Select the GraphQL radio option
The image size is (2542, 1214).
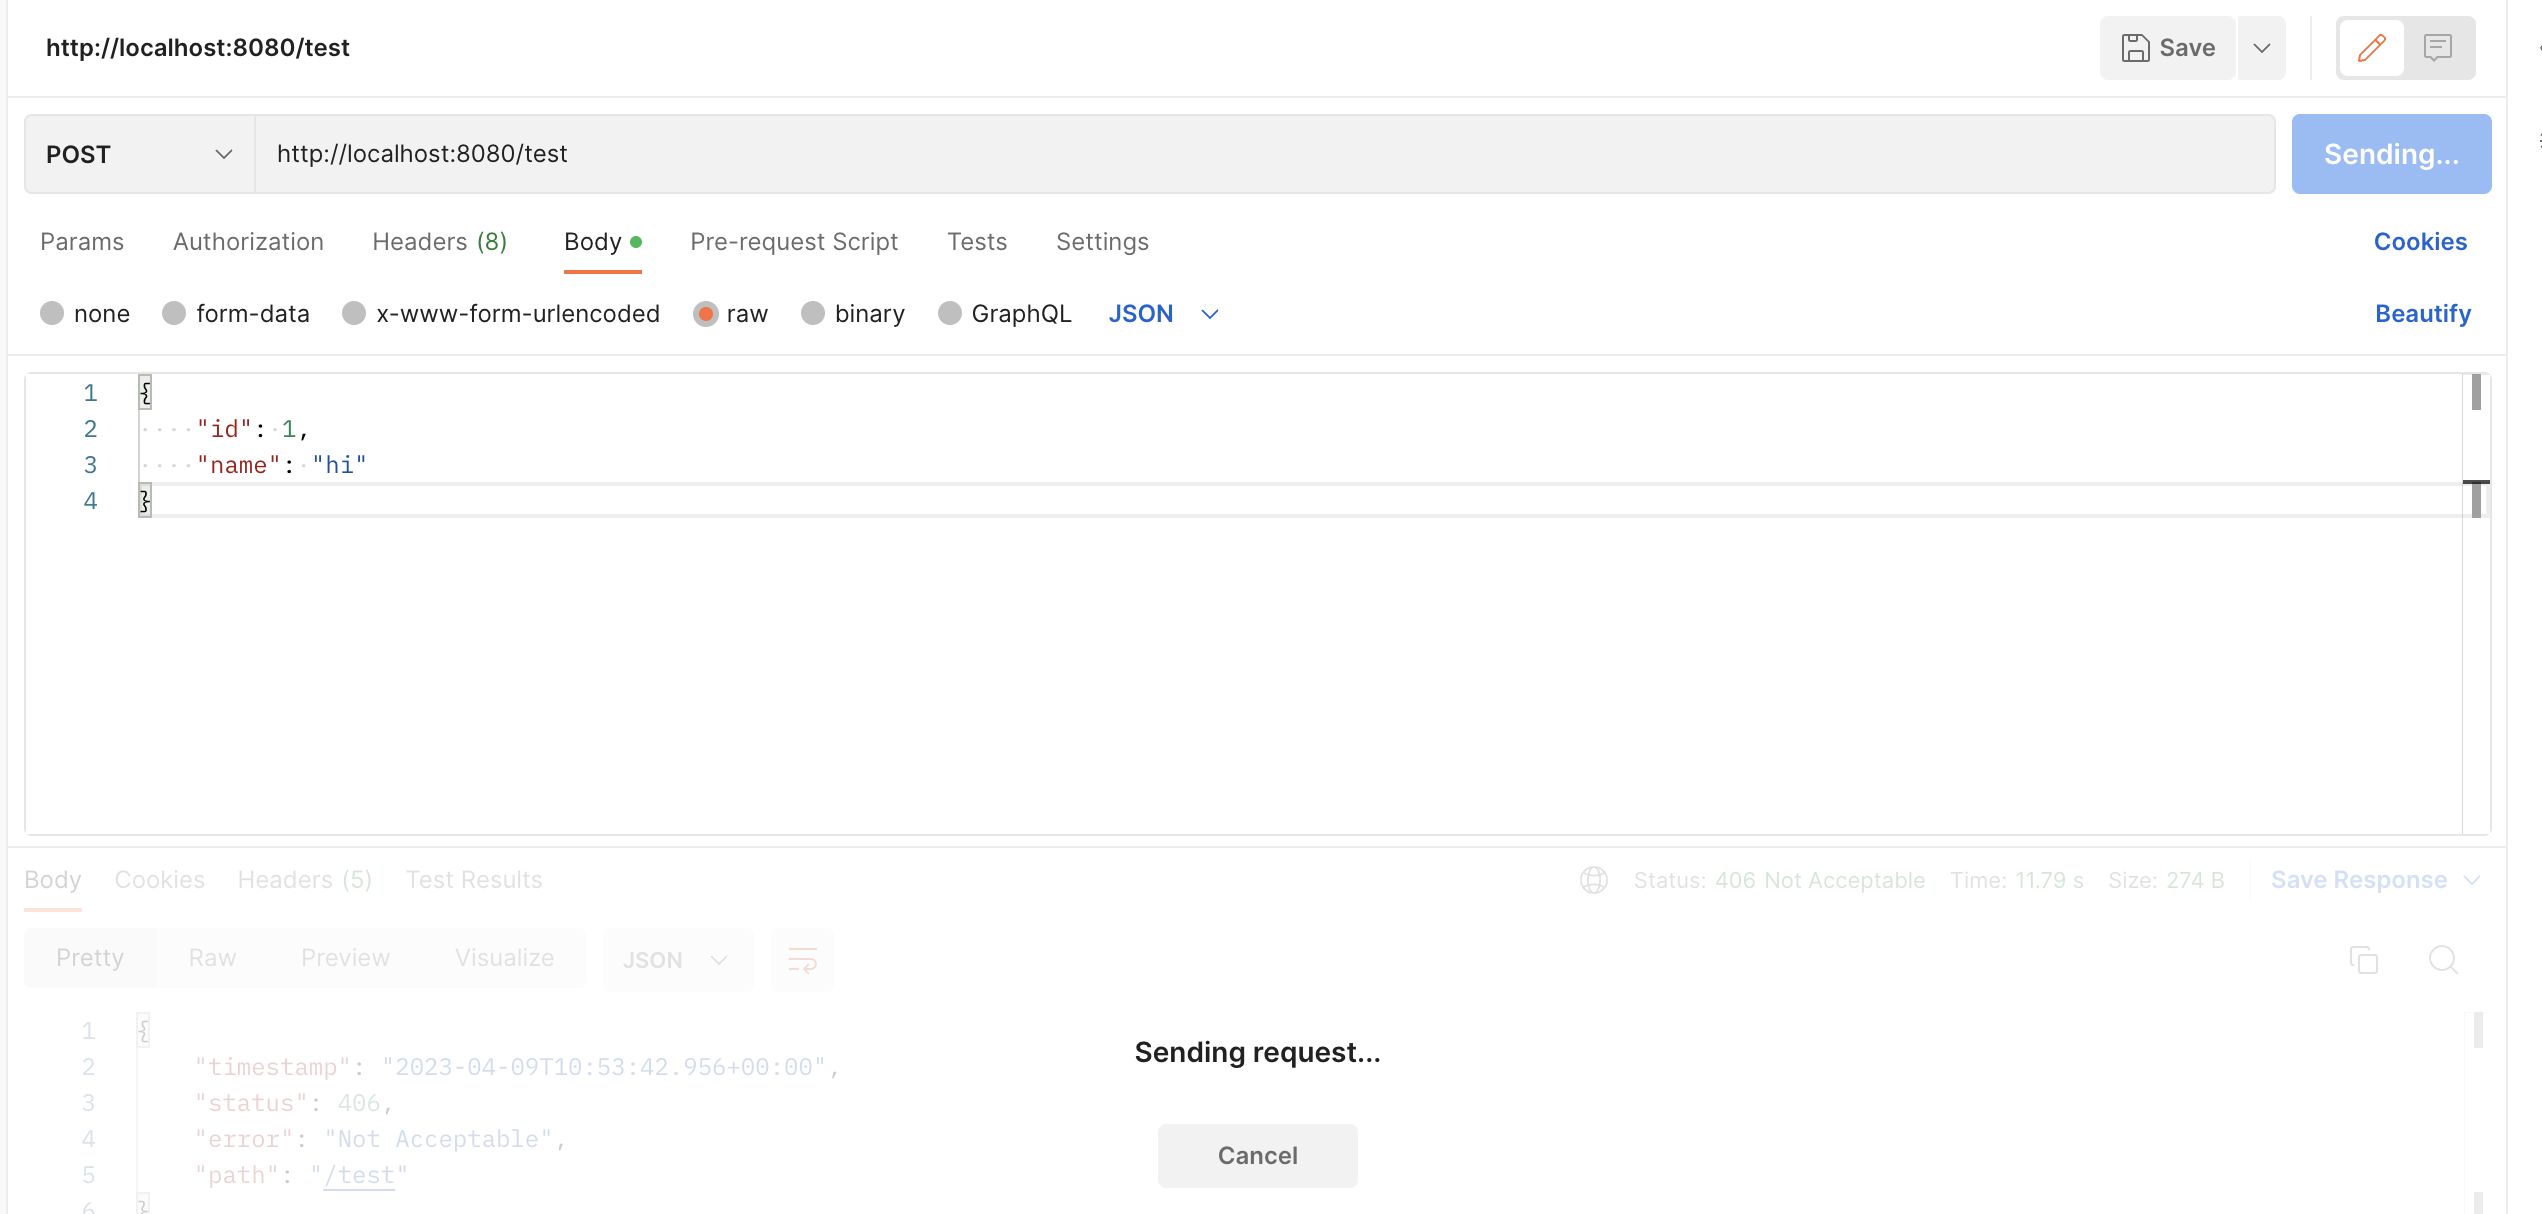click(950, 314)
